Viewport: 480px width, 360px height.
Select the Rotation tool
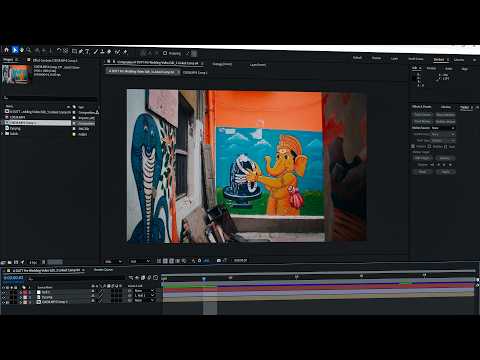click(x=59, y=51)
